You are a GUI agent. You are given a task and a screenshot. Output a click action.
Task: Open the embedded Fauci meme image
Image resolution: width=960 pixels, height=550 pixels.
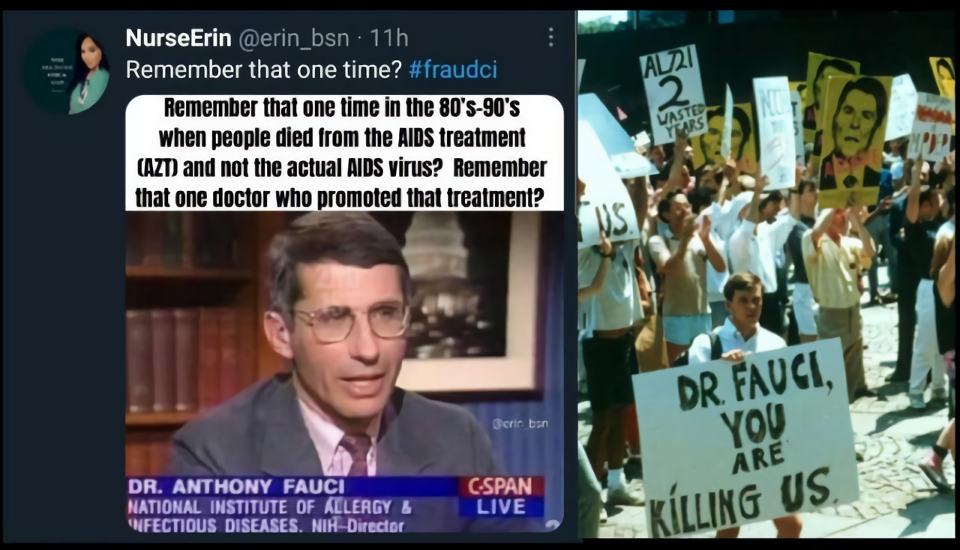(344, 314)
